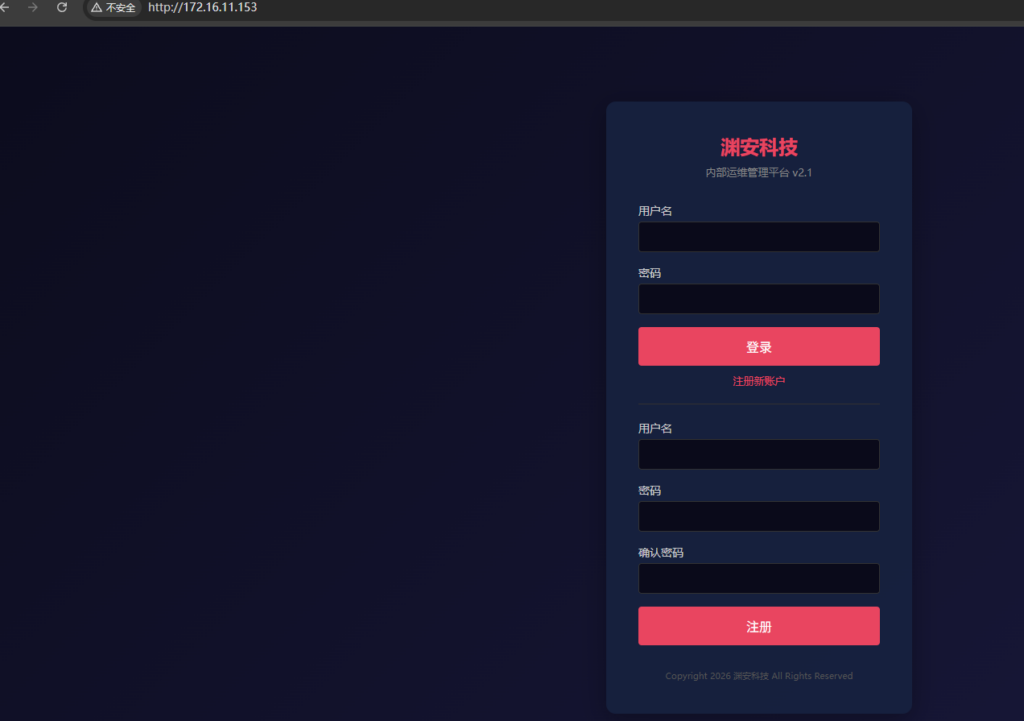The width and height of the screenshot is (1024, 721).
Task: Click the 用户名 label under 注册新账户
Action: point(655,429)
